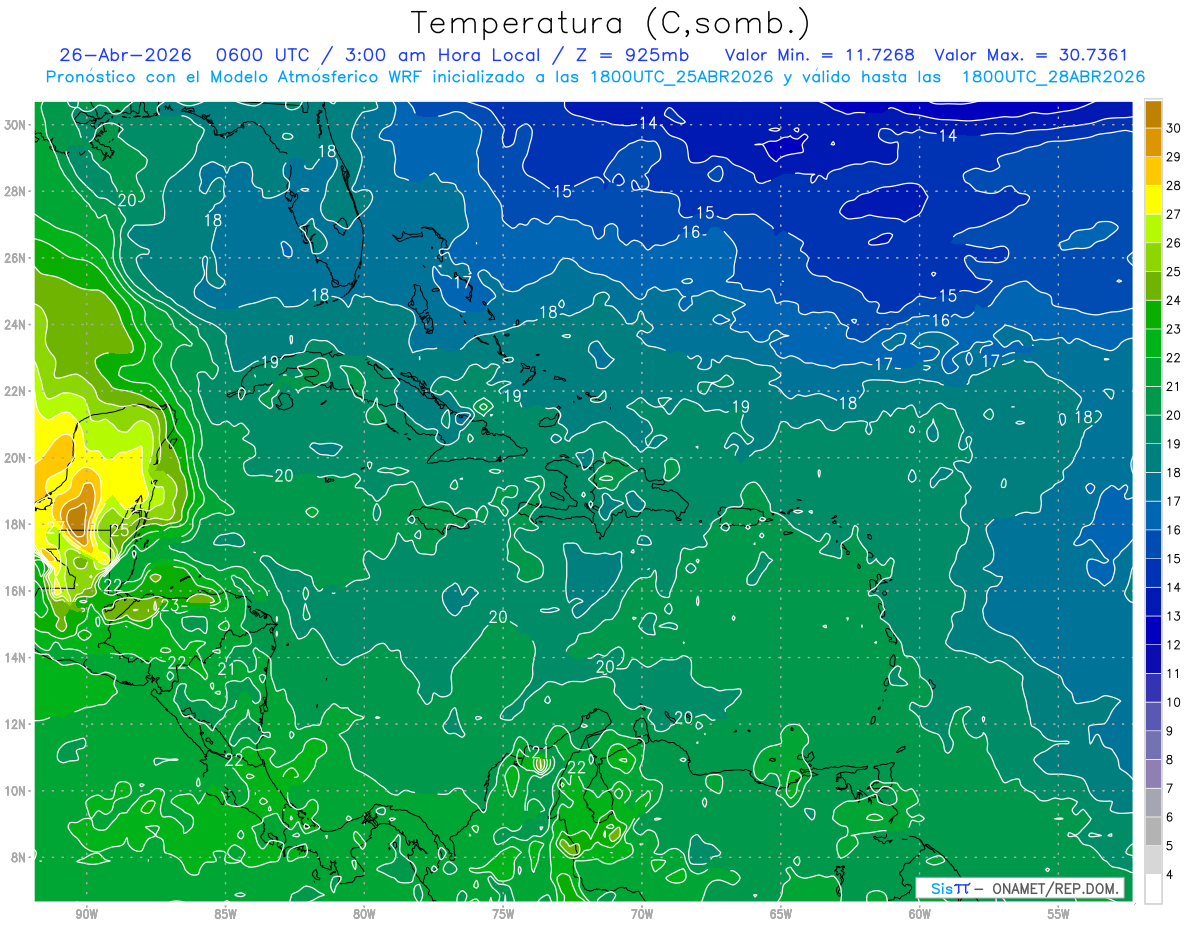Viewport: 1200px width, 927px height.
Task: Click the Temperatura (C,somb.) title
Action: [610, 23]
